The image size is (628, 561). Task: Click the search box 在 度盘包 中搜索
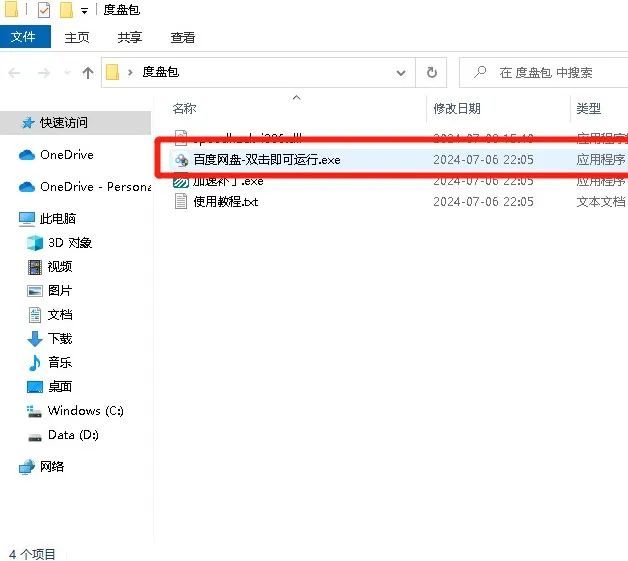(x=545, y=72)
